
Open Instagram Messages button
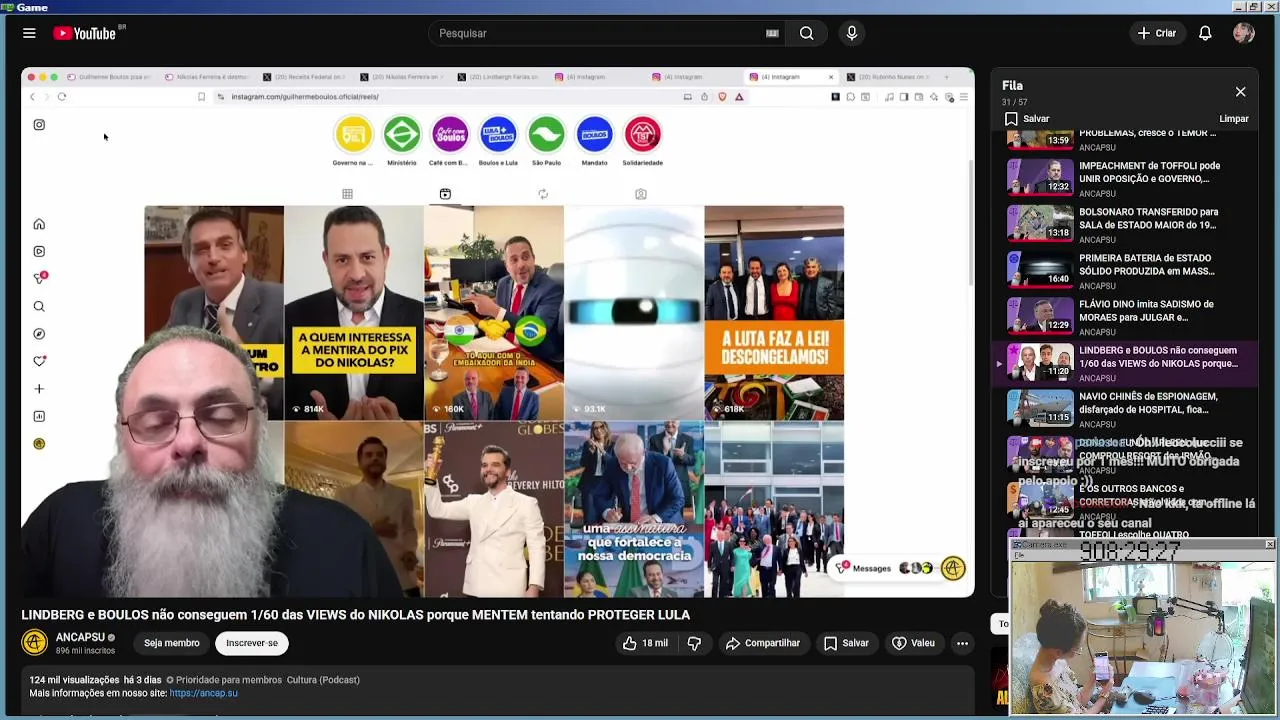click(x=864, y=568)
